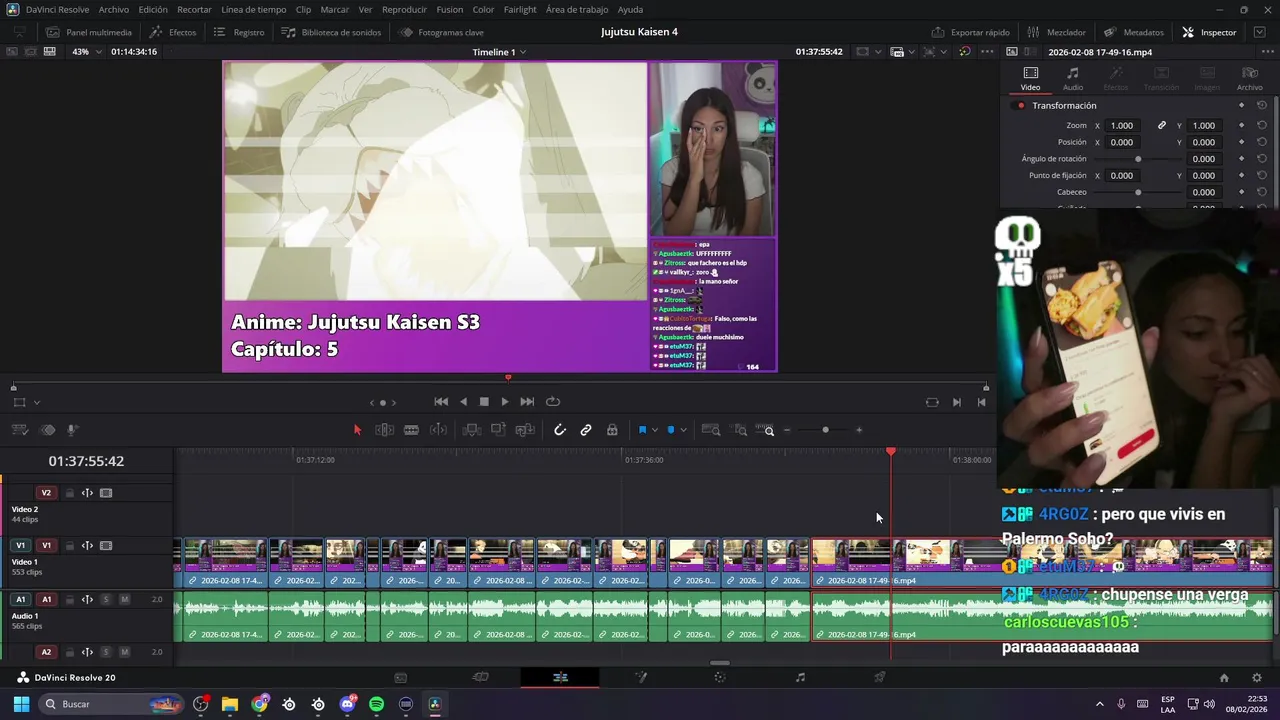Open project manager home icon
The image size is (1280, 720).
coord(1224,677)
